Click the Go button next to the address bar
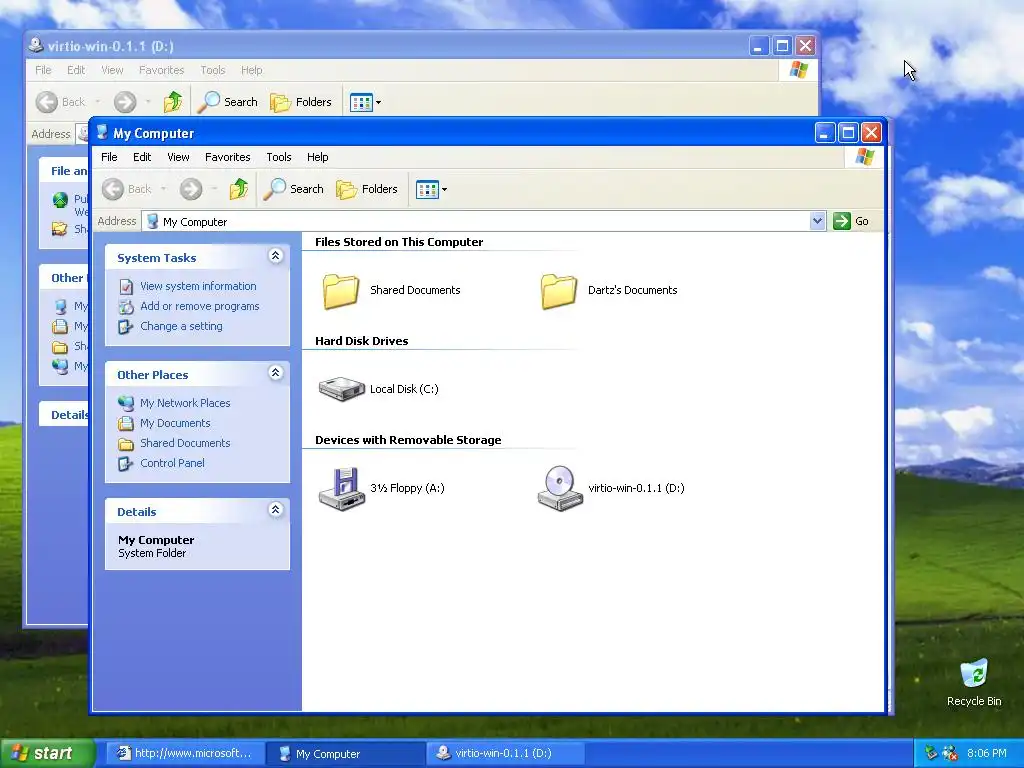This screenshot has height=768, width=1024. coord(851,221)
